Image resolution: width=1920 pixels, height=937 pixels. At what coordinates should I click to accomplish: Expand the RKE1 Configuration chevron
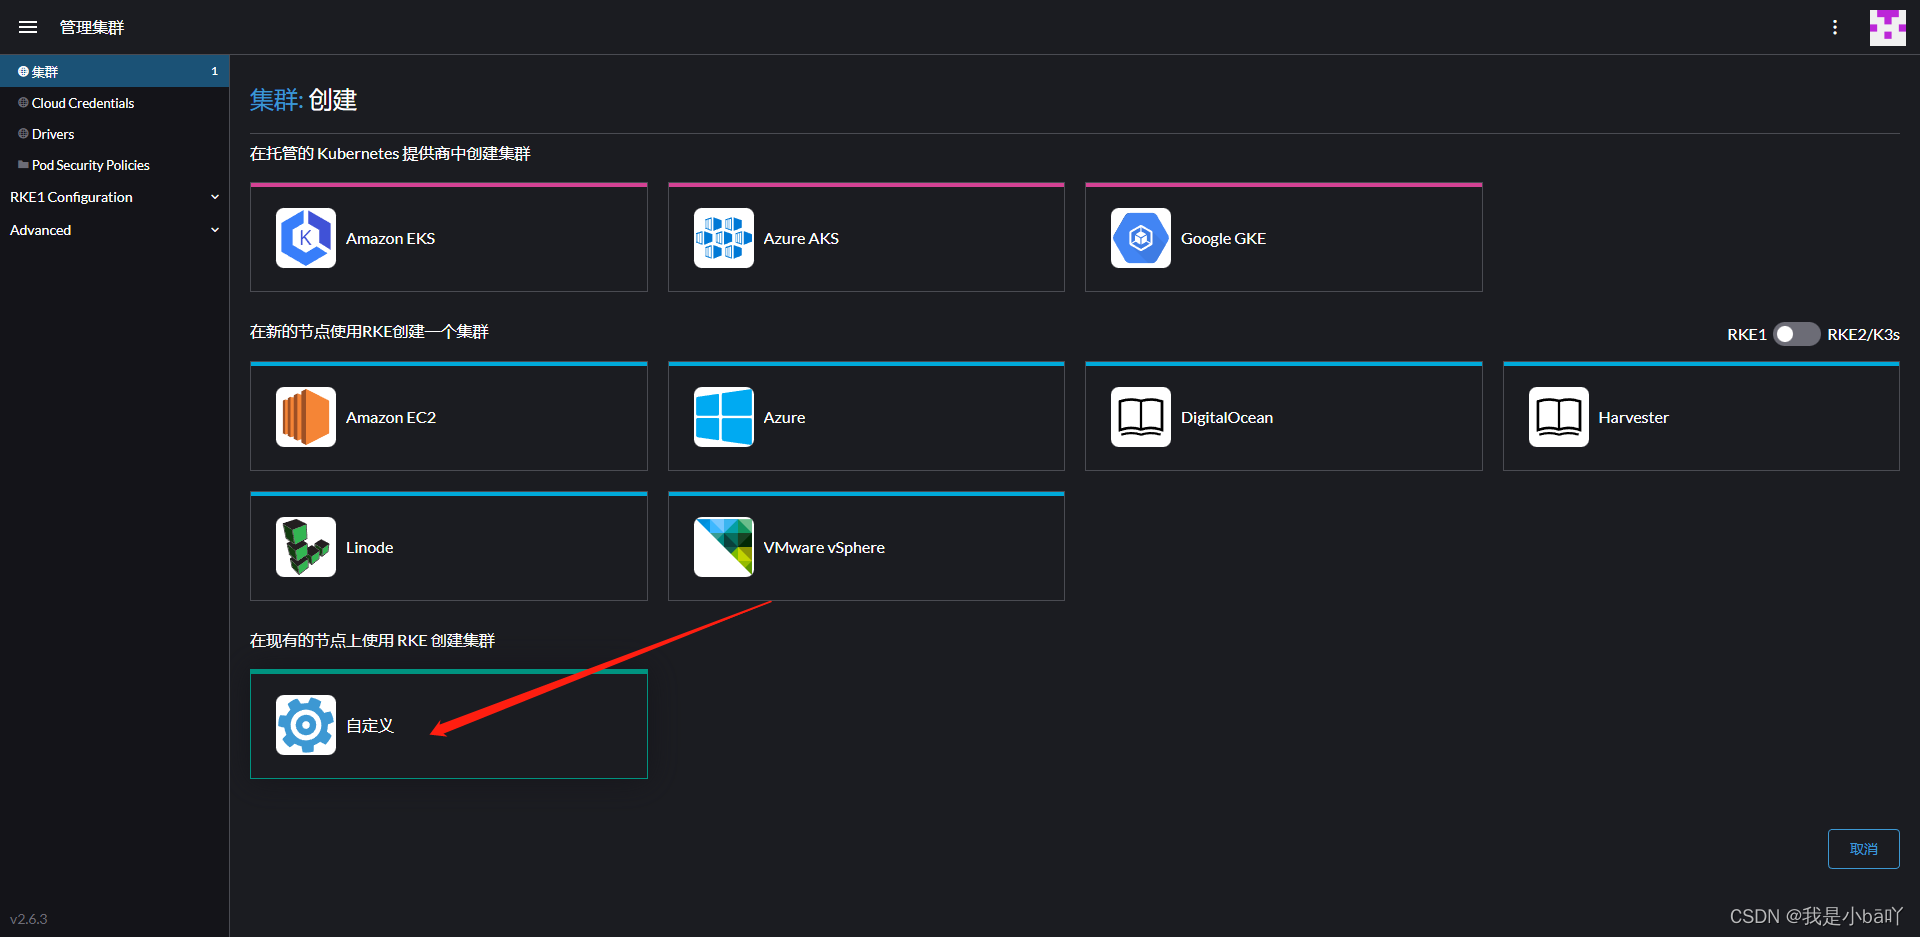click(215, 197)
